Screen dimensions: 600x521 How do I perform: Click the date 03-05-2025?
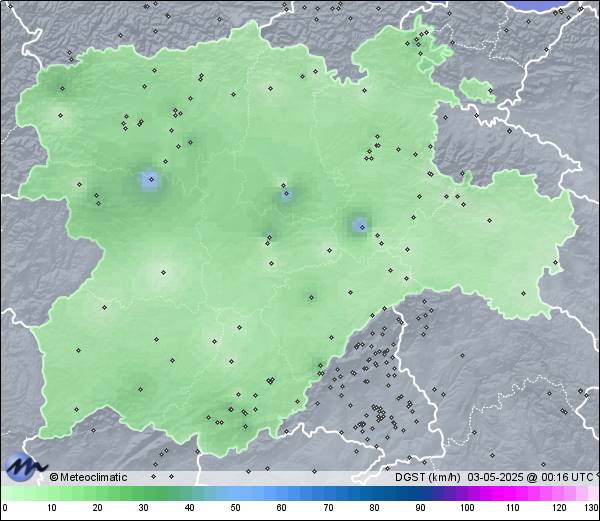point(496,477)
